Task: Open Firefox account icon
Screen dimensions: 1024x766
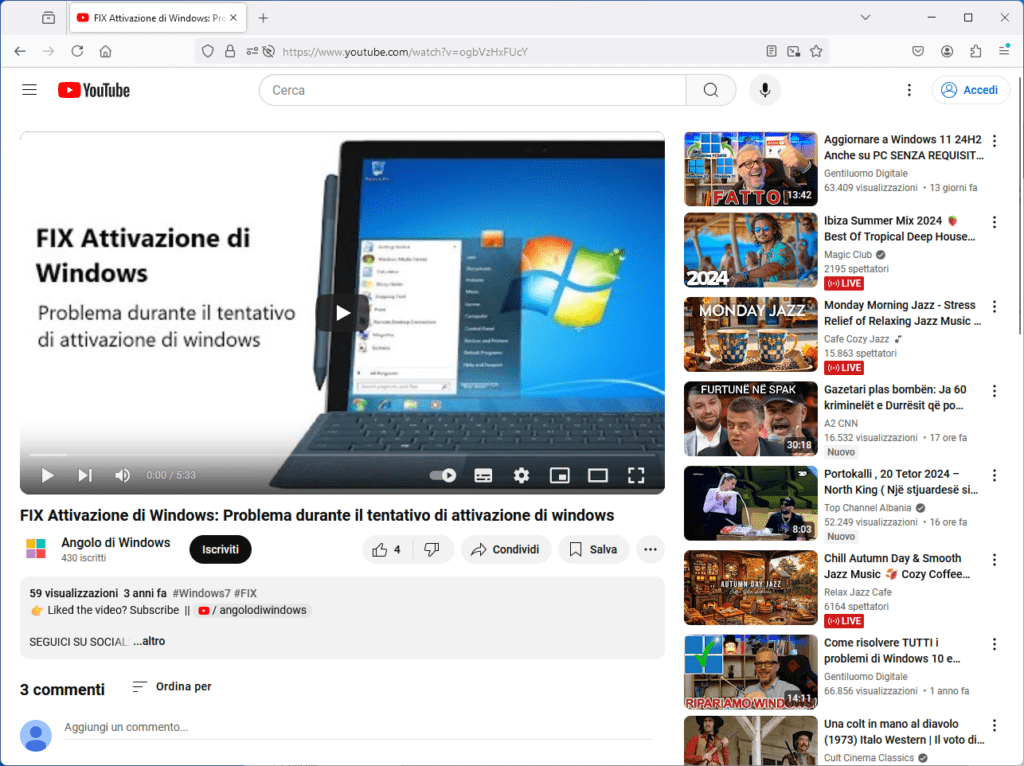Action: tap(947, 51)
